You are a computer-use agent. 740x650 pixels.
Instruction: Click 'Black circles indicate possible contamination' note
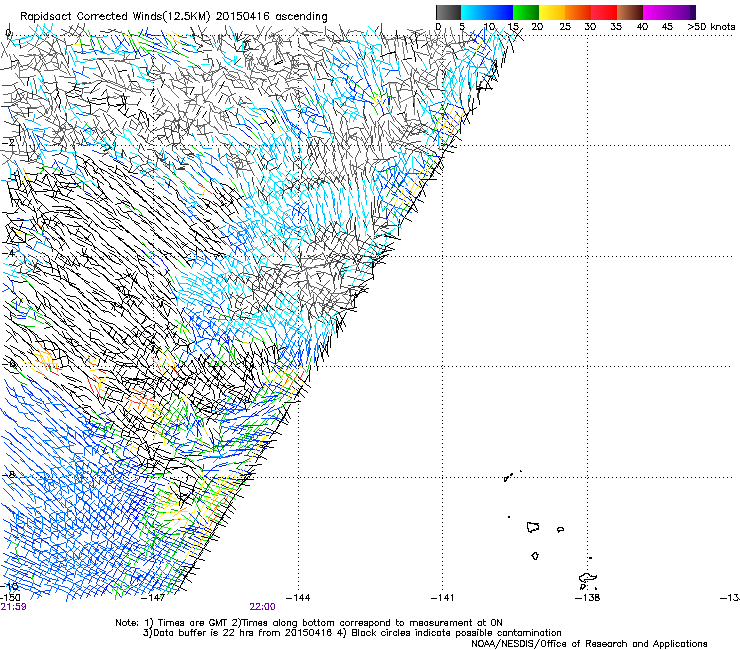(456, 633)
